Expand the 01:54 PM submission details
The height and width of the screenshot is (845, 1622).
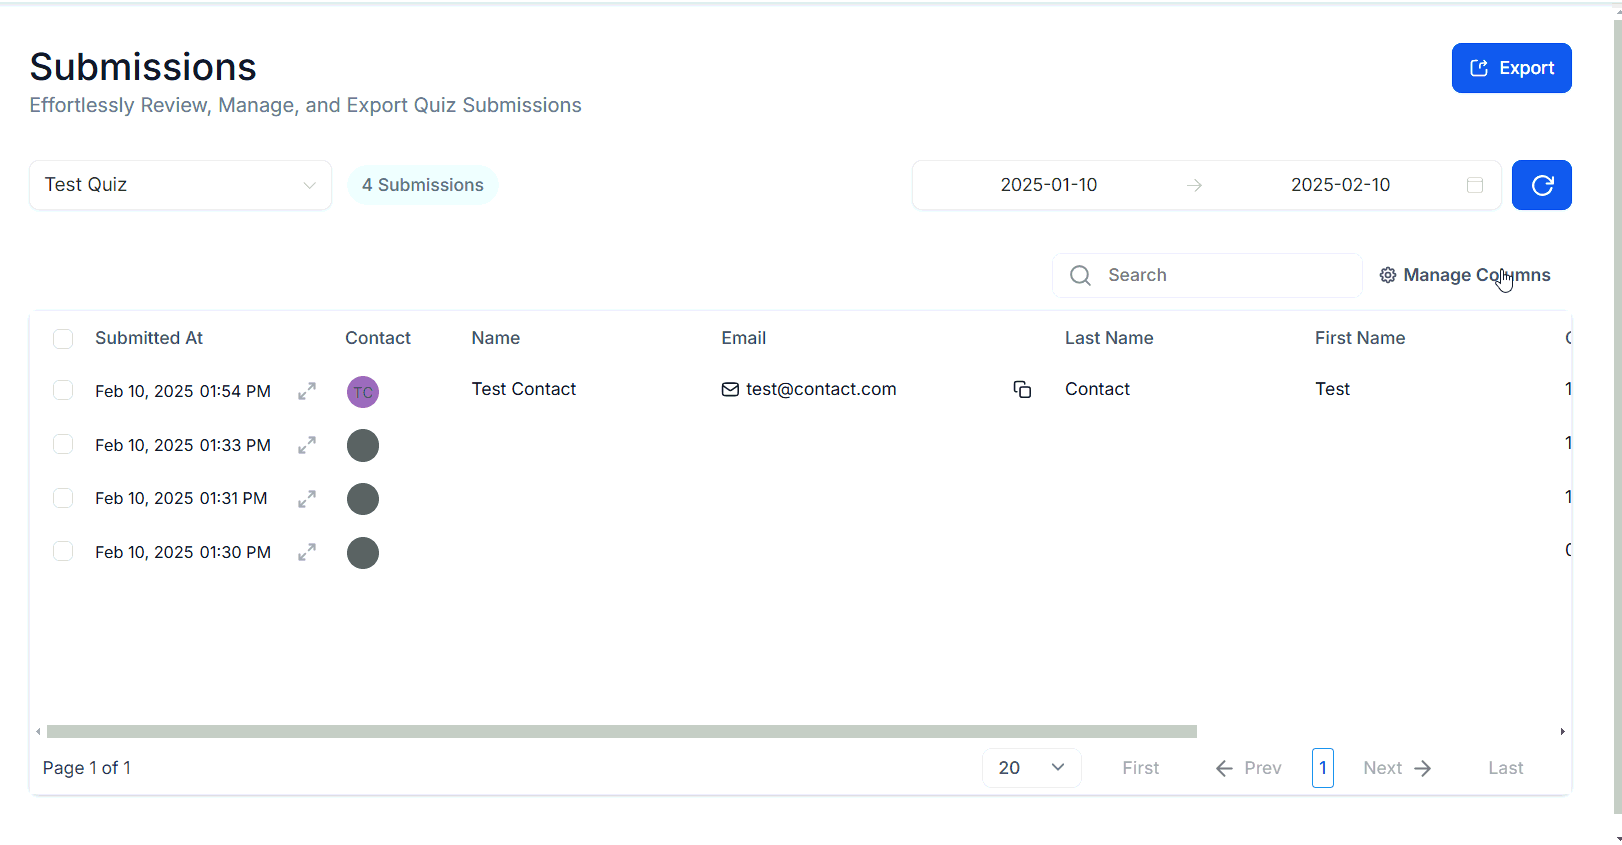pyautogui.click(x=307, y=391)
